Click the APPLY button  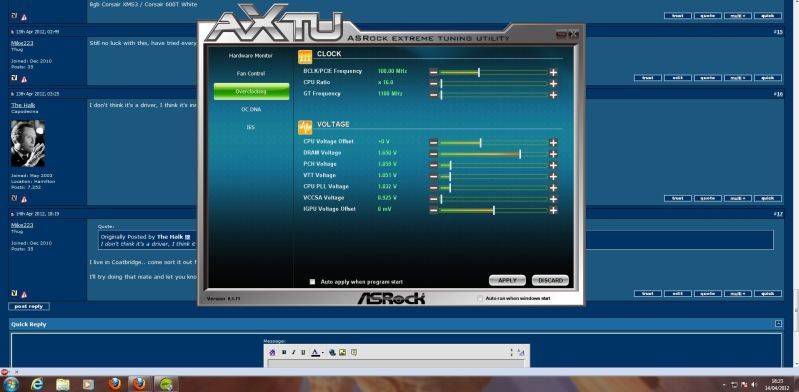click(507, 280)
